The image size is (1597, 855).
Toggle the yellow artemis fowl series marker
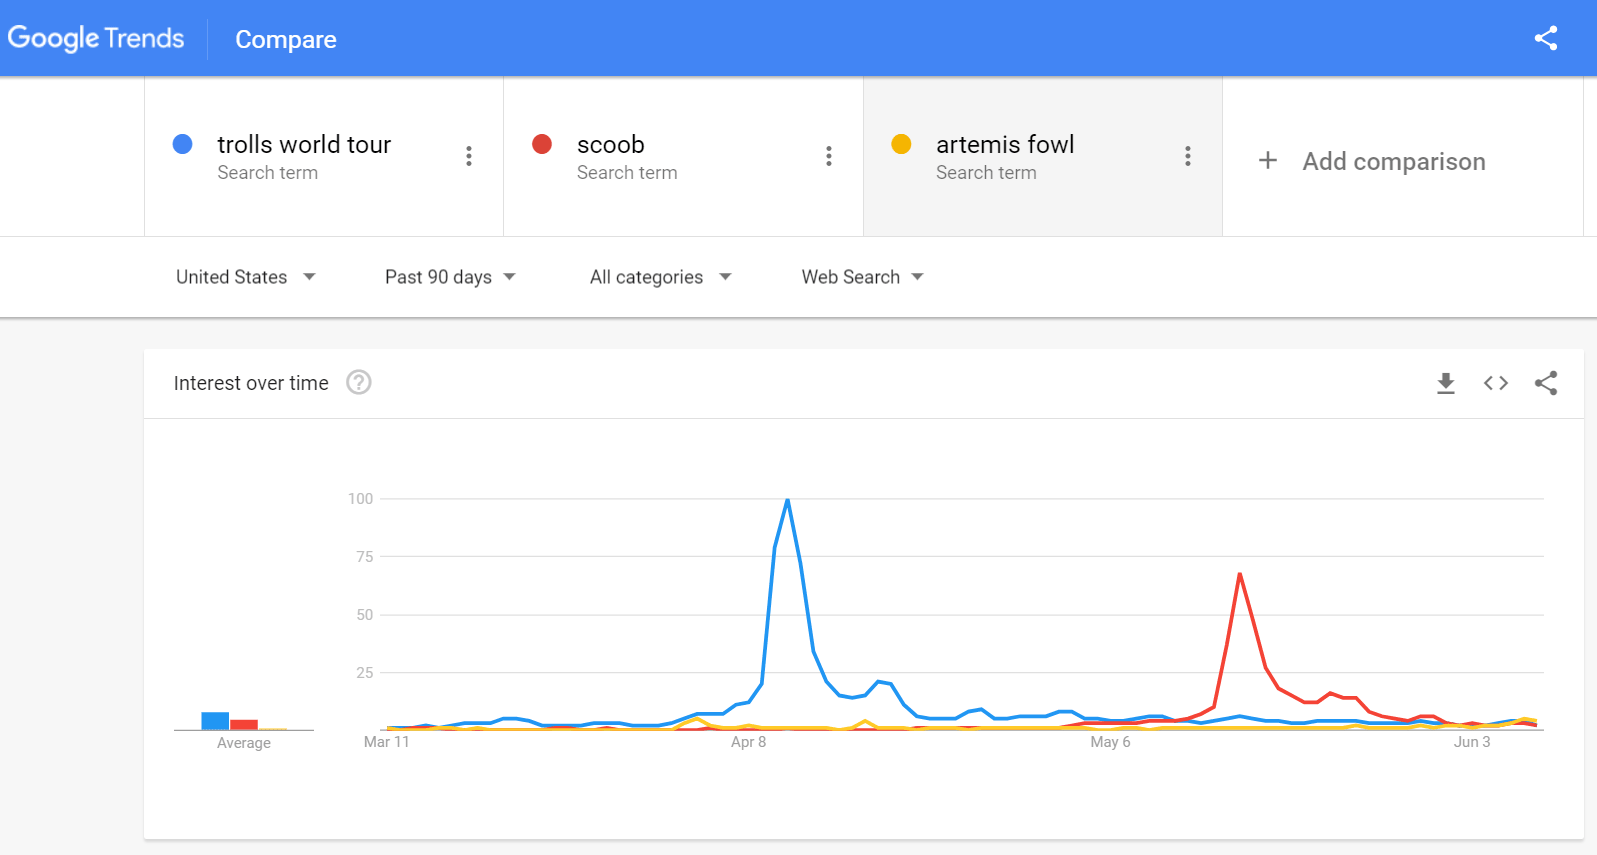coord(901,144)
